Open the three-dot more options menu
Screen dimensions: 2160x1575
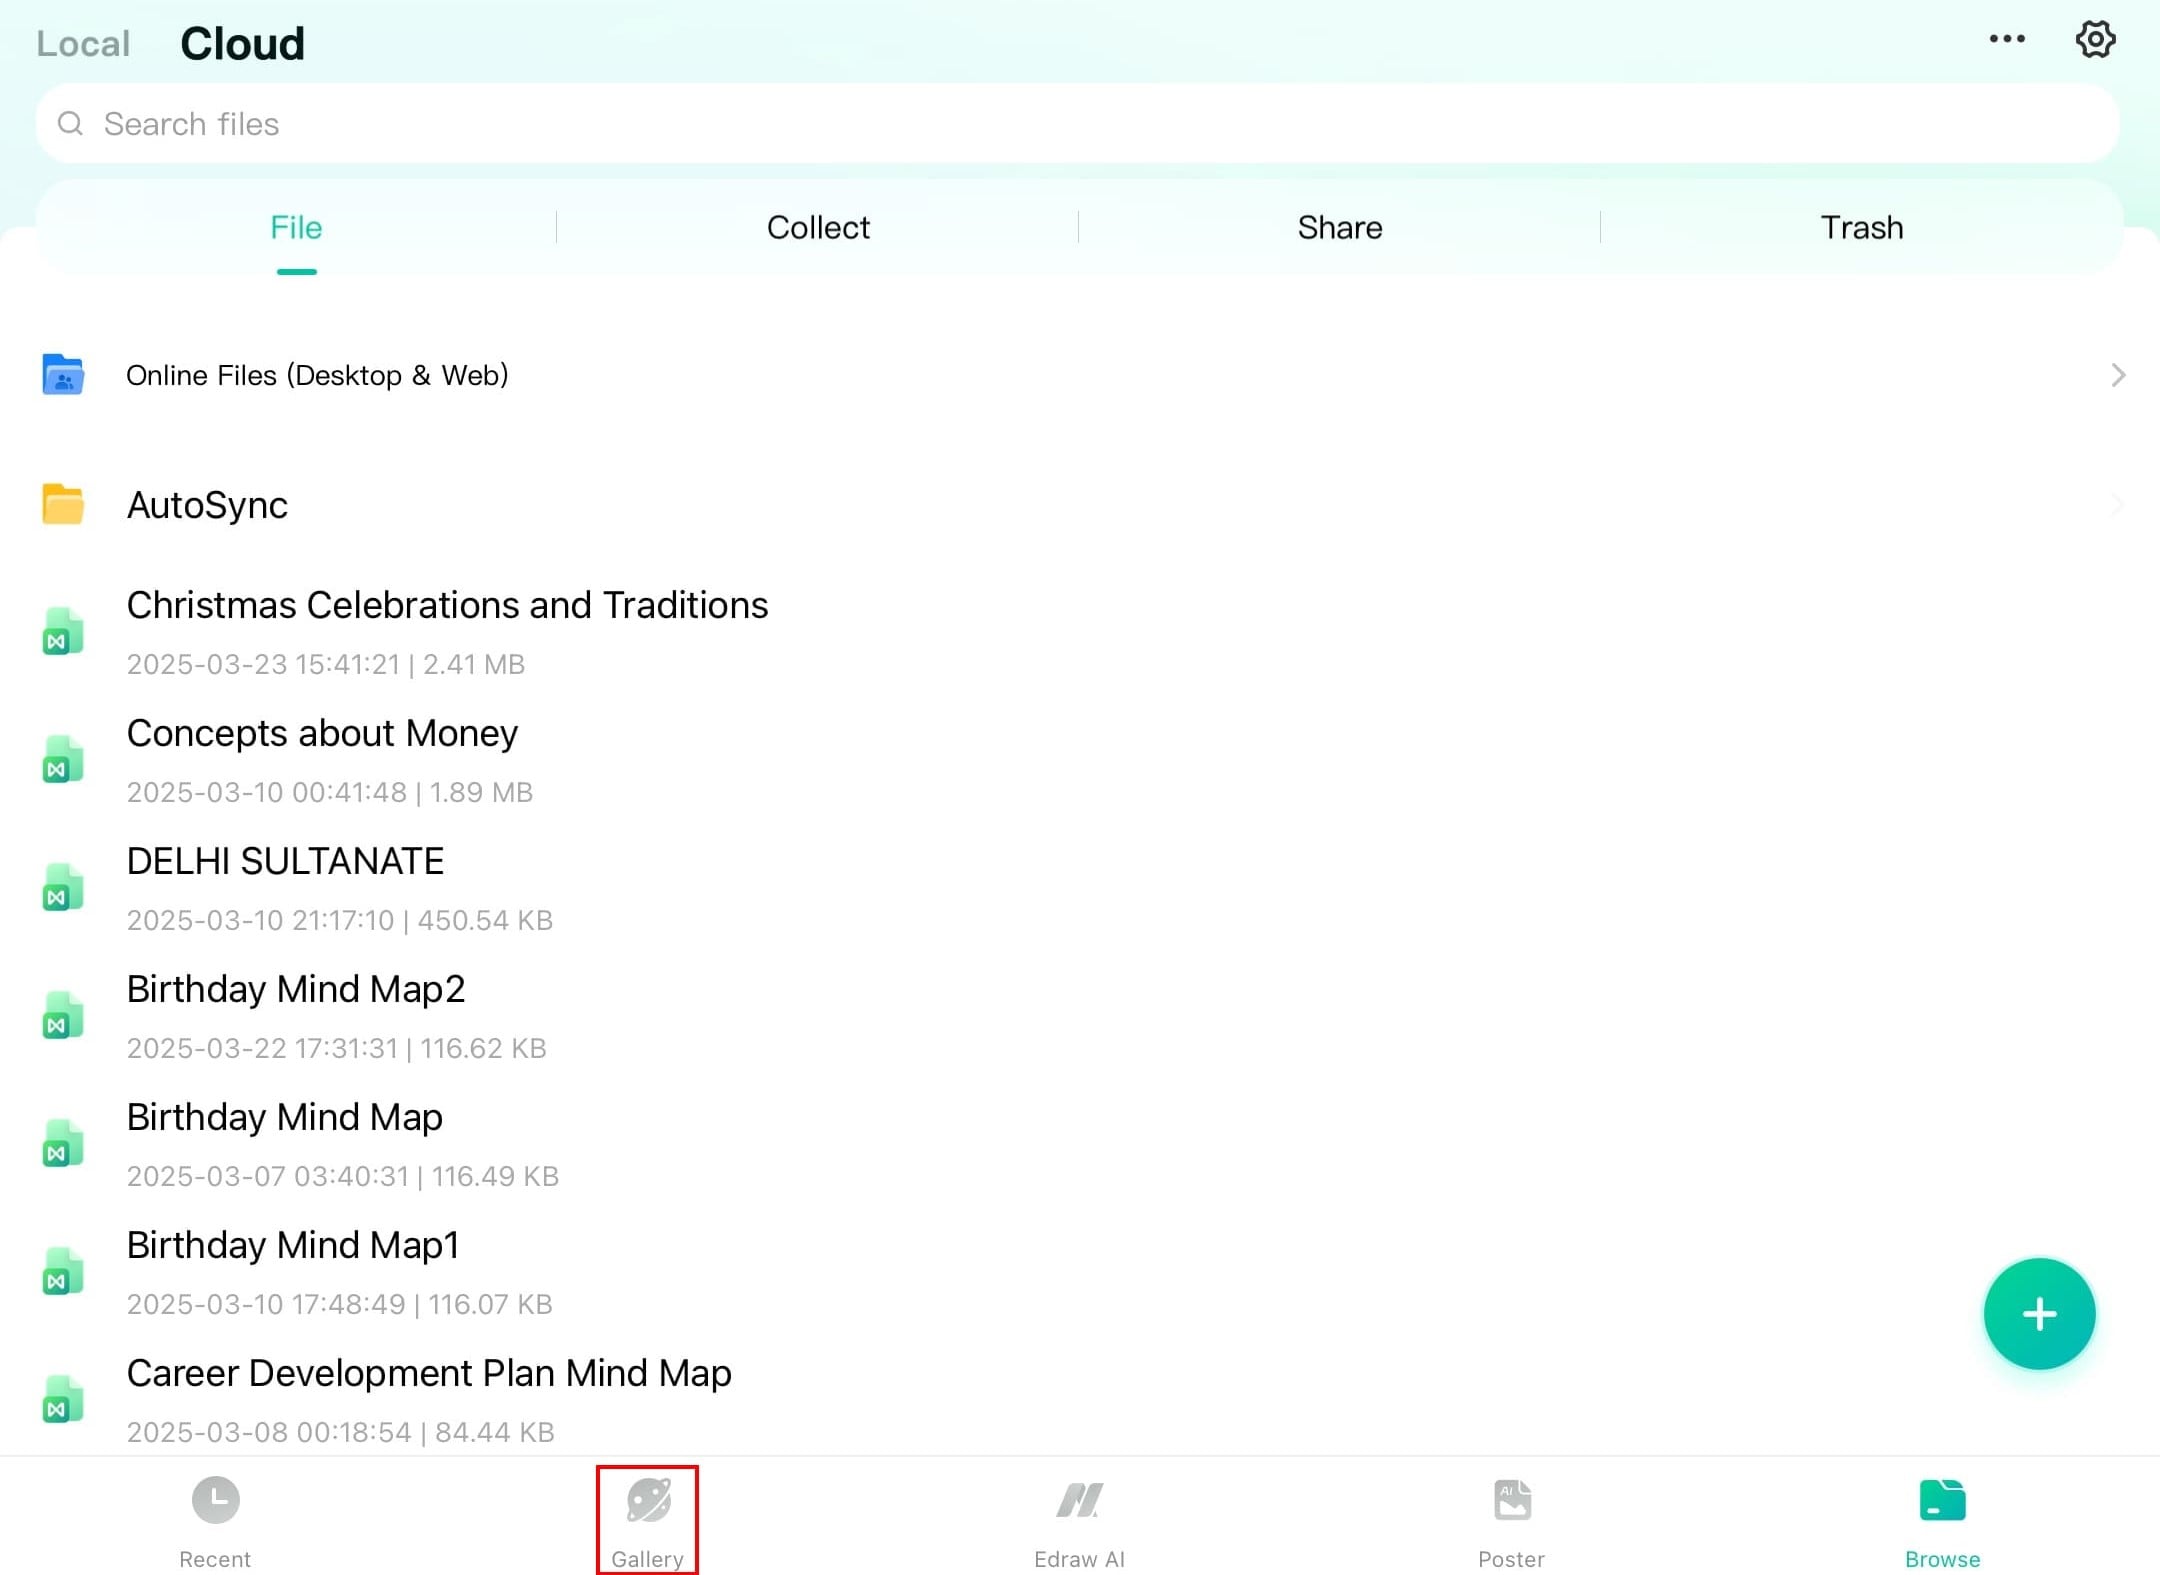(x=2006, y=39)
